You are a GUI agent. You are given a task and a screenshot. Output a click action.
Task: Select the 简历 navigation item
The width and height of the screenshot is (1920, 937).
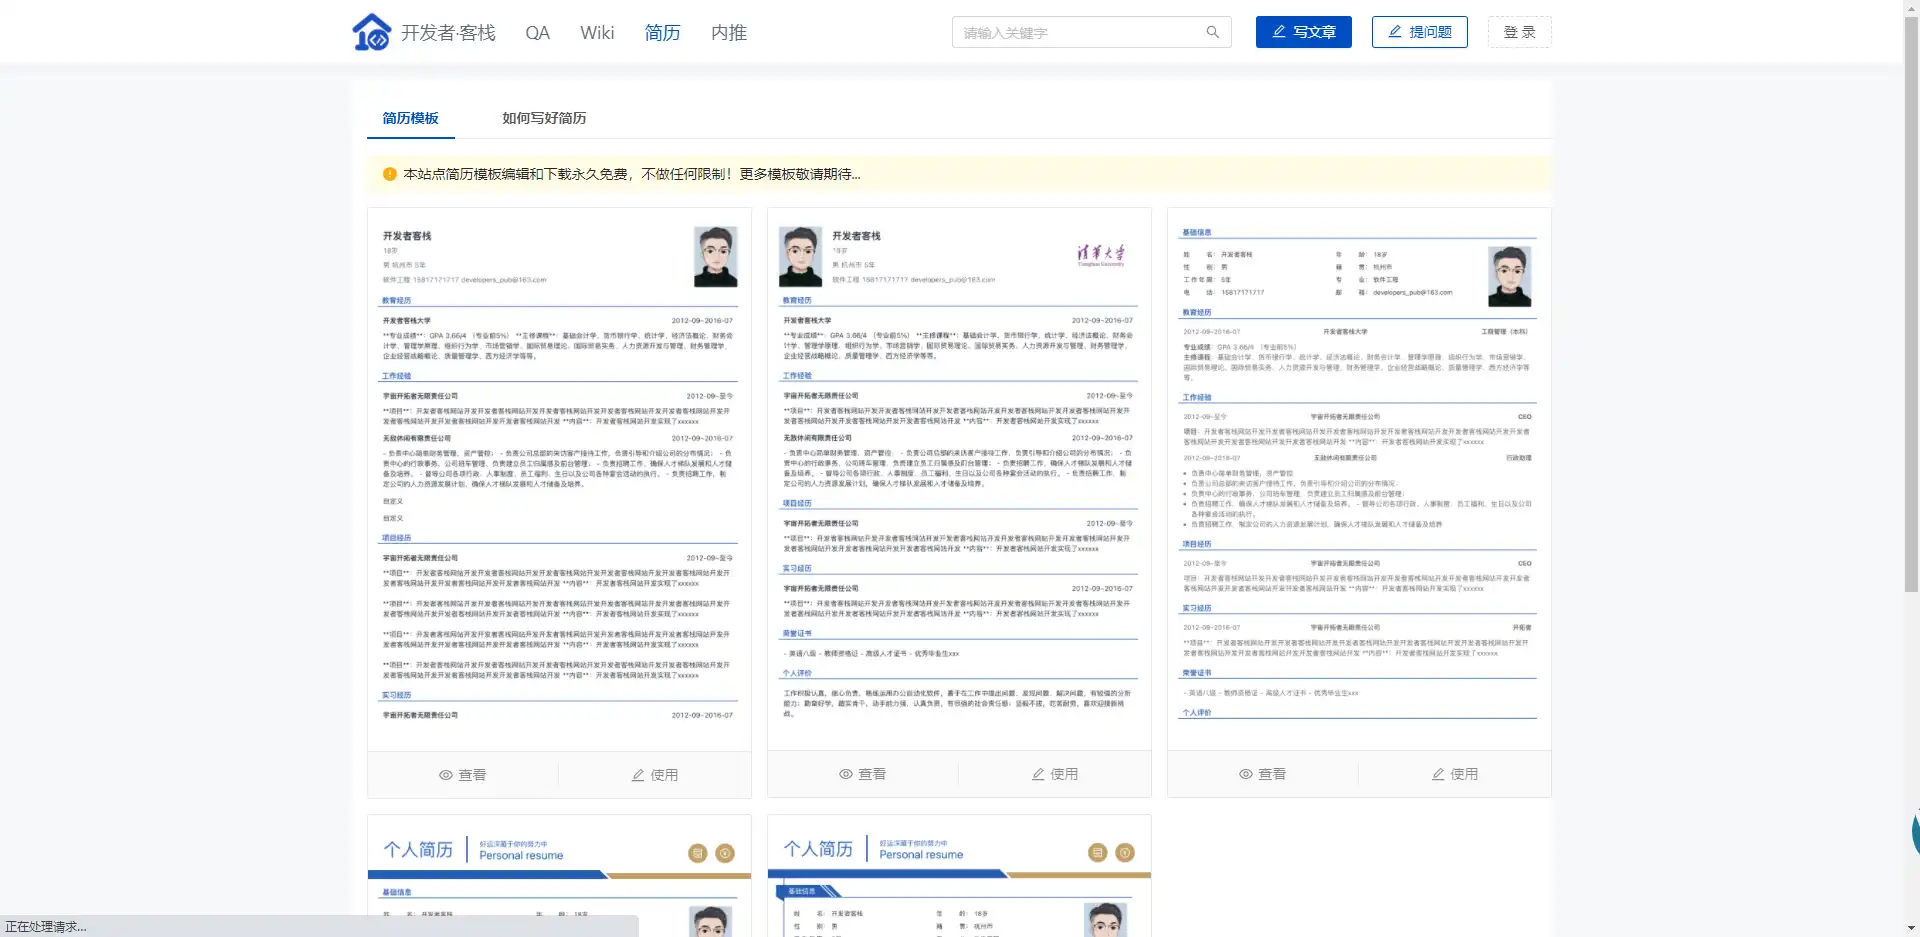662,33
